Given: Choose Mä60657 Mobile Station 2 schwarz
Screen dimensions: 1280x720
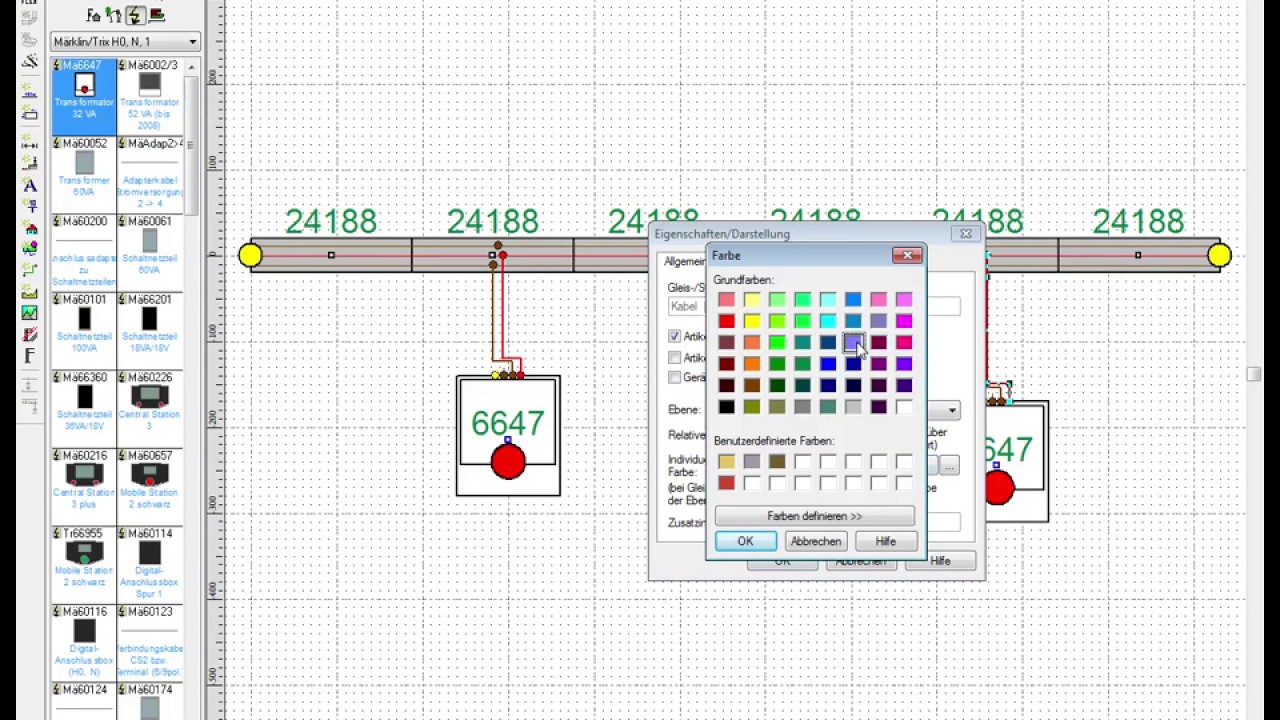Looking at the screenshot, I should point(150,487).
